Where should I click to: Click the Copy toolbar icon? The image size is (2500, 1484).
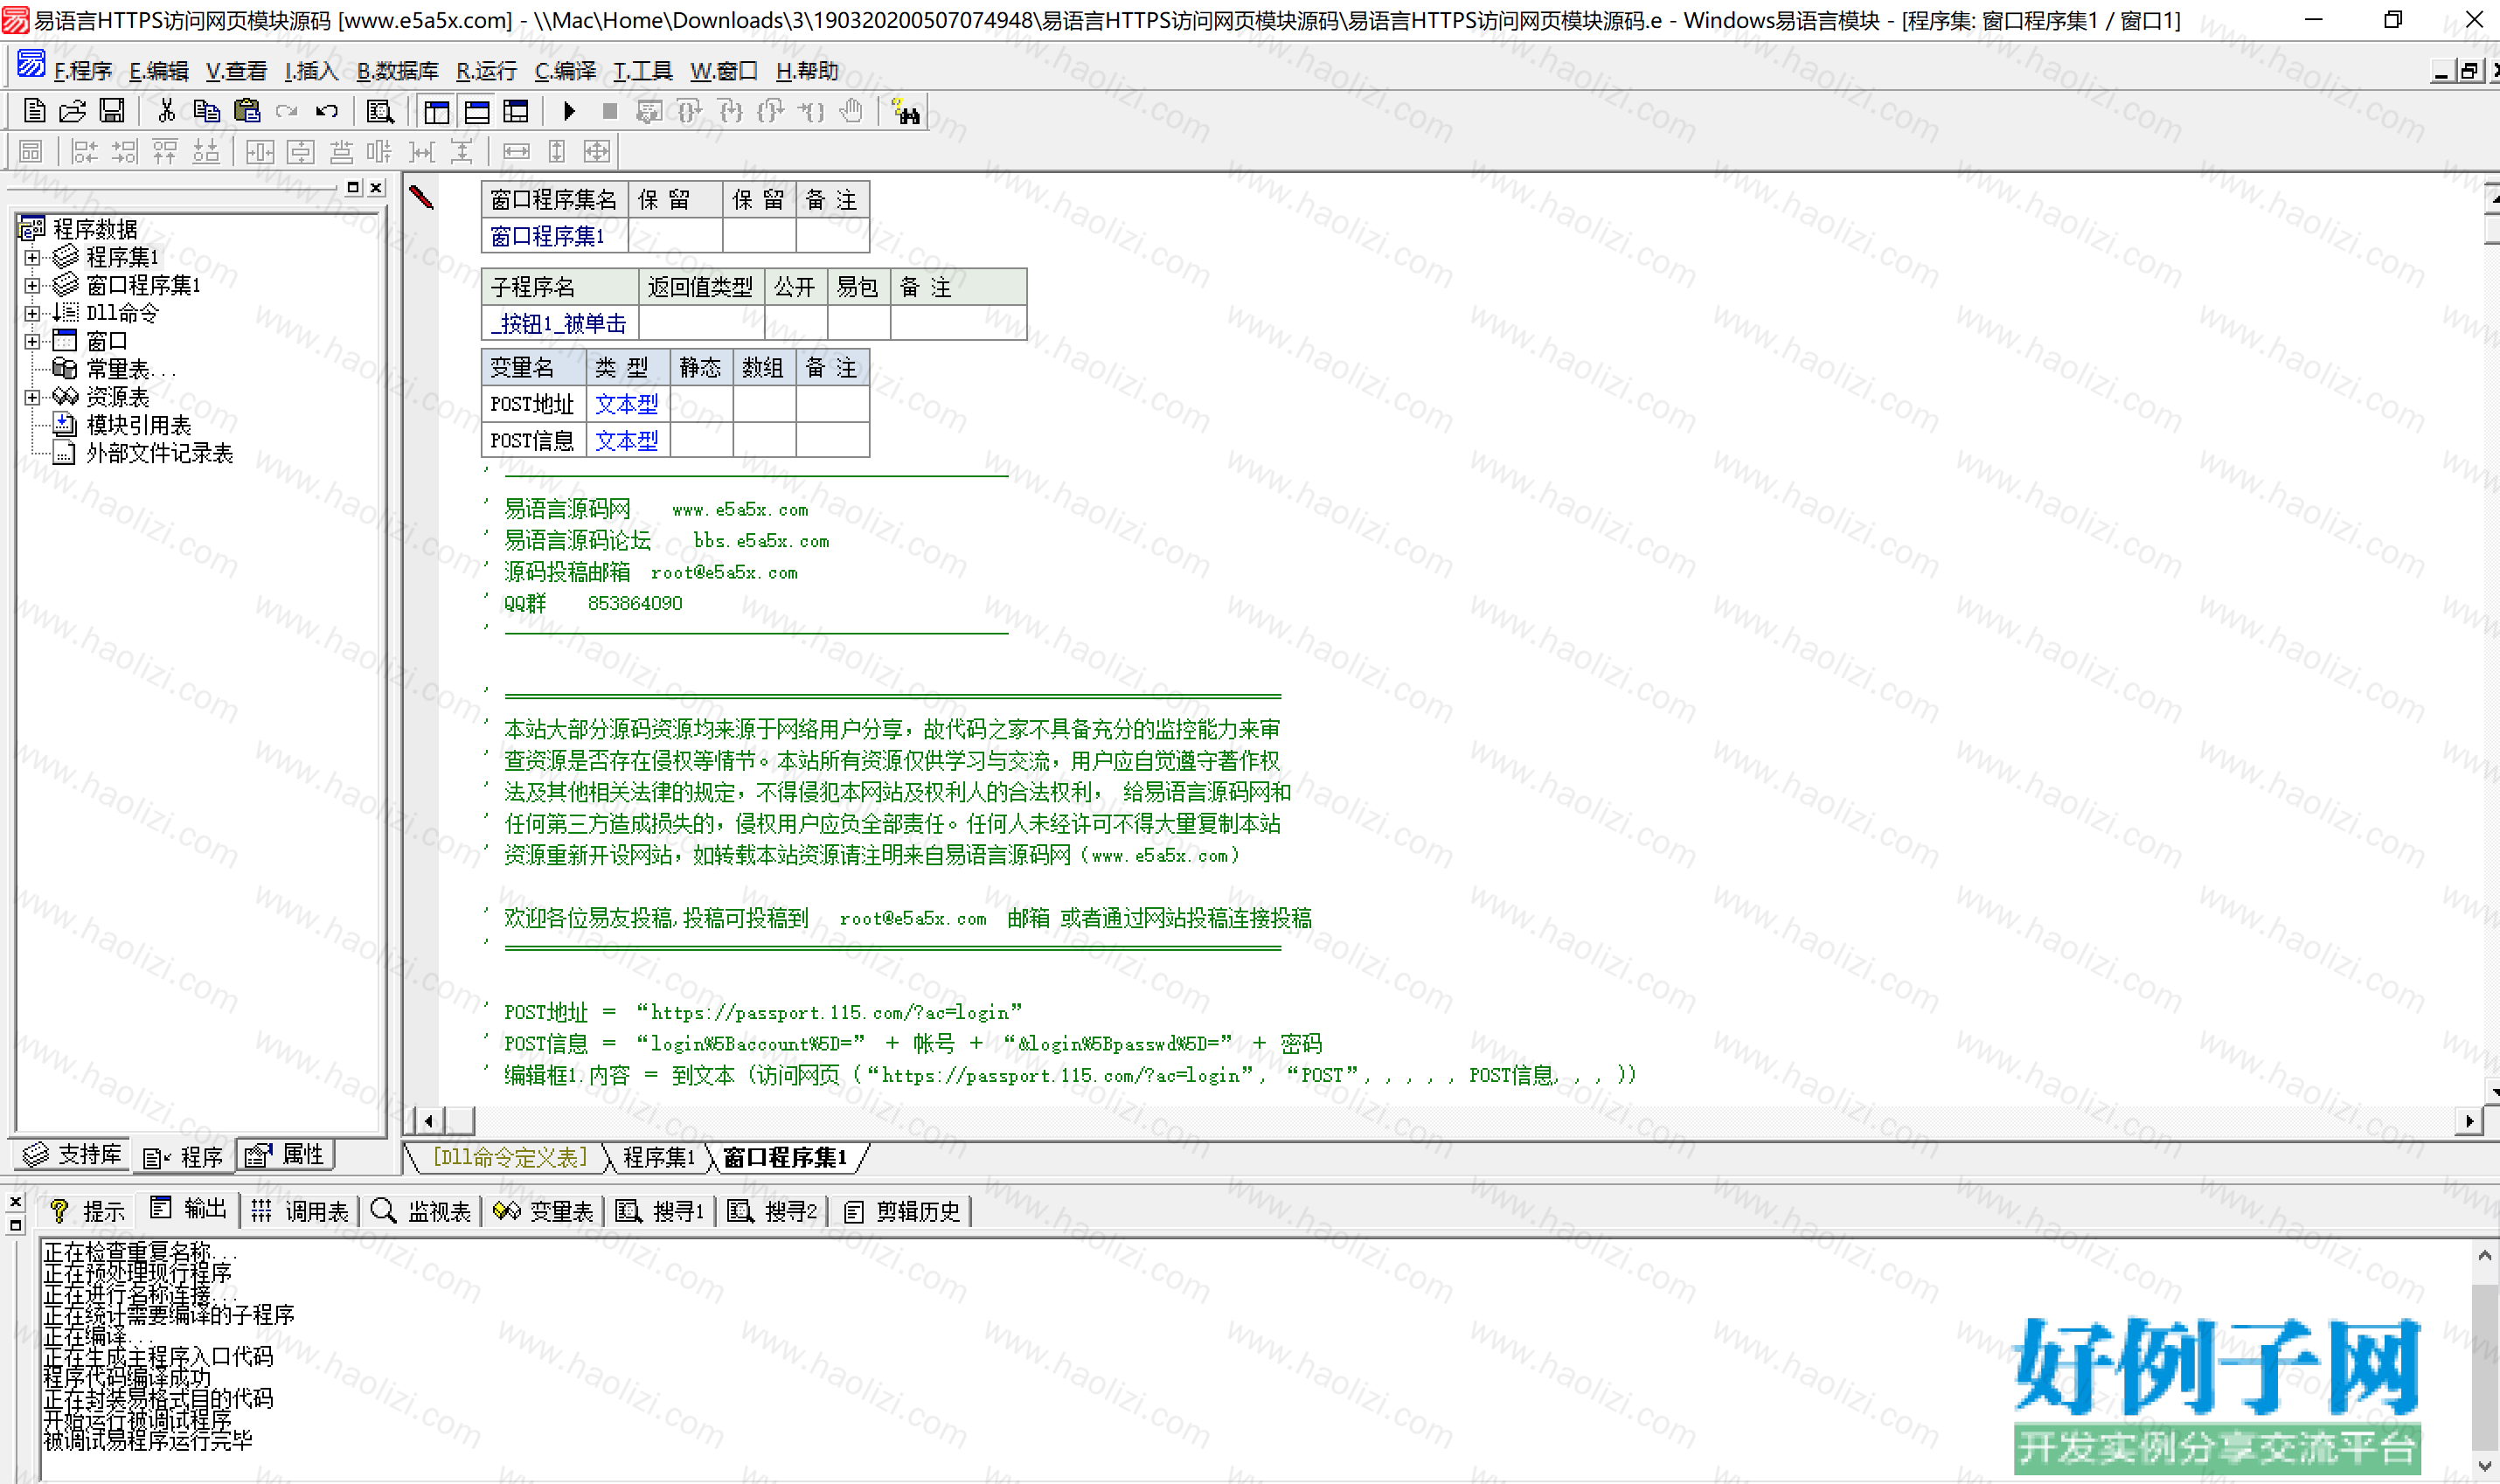(x=206, y=111)
